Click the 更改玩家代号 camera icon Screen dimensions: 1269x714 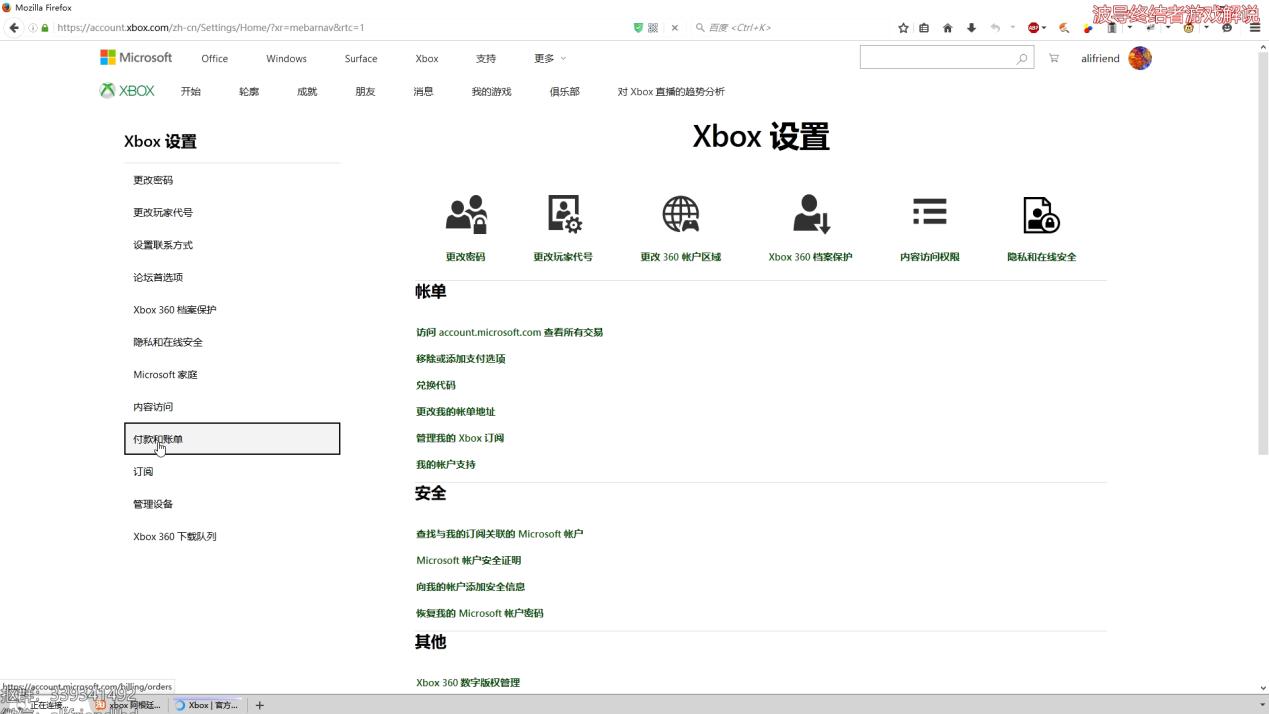pyautogui.click(x=563, y=213)
